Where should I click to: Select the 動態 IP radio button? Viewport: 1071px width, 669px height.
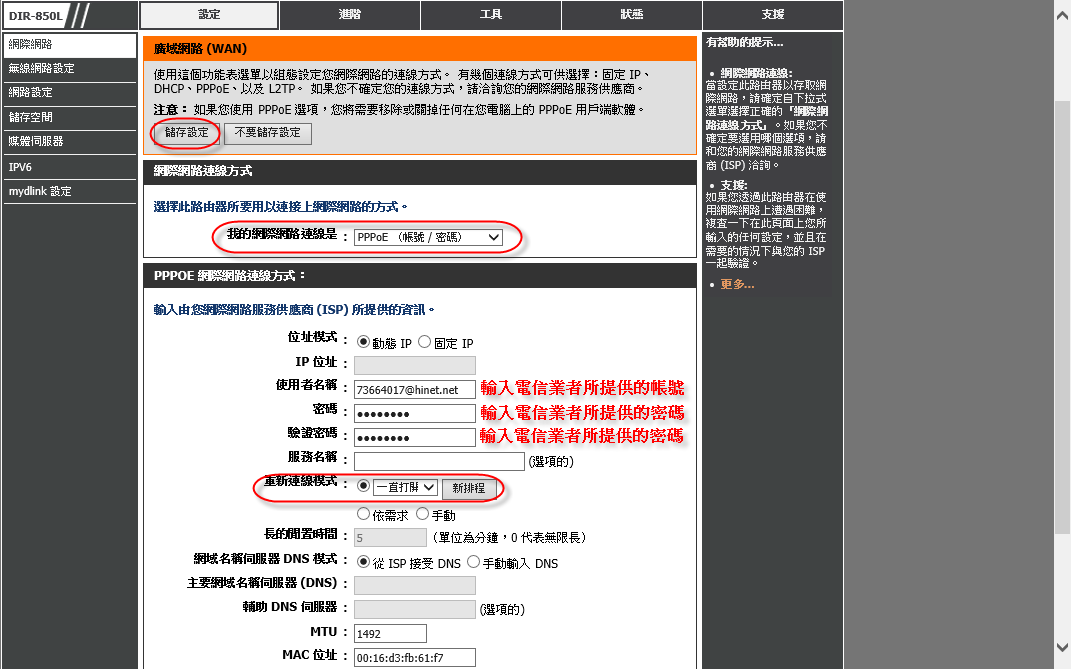coord(363,342)
